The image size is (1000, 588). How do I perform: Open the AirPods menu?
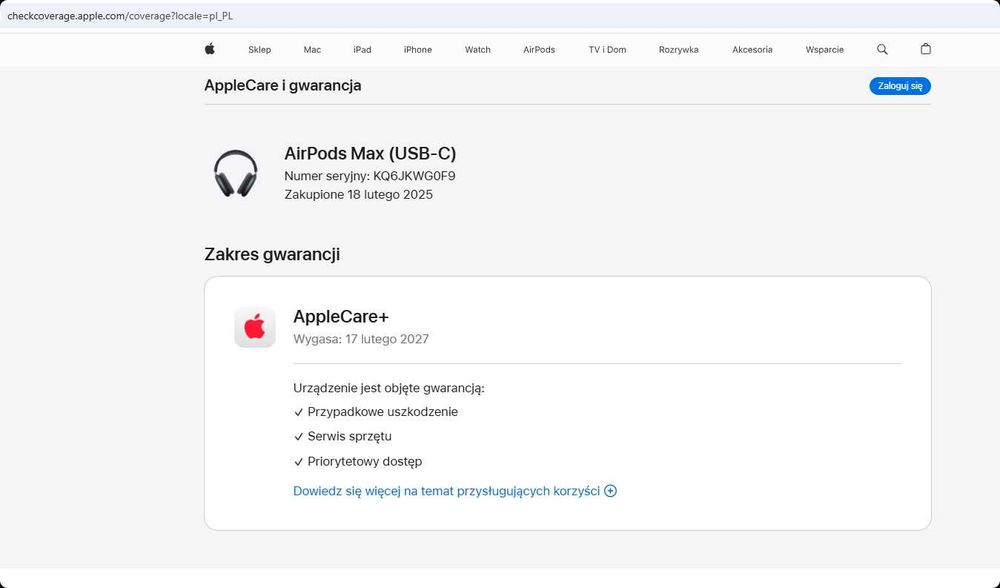tap(539, 50)
